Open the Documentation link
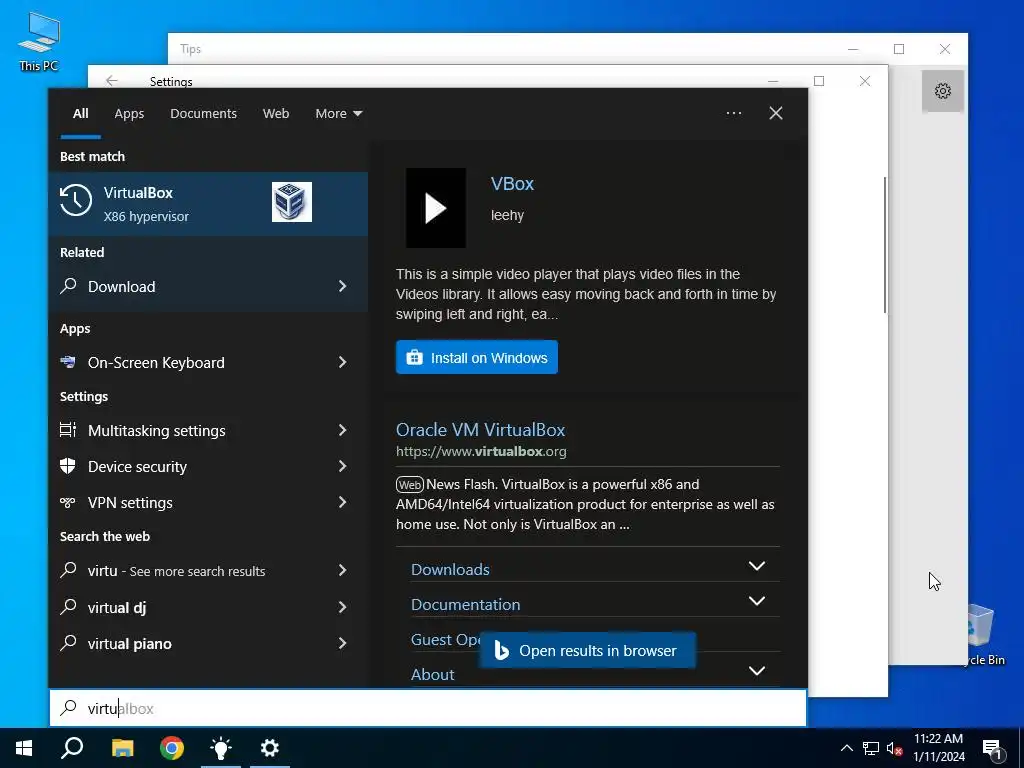The width and height of the screenshot is (1024, 768). point(465,605)
